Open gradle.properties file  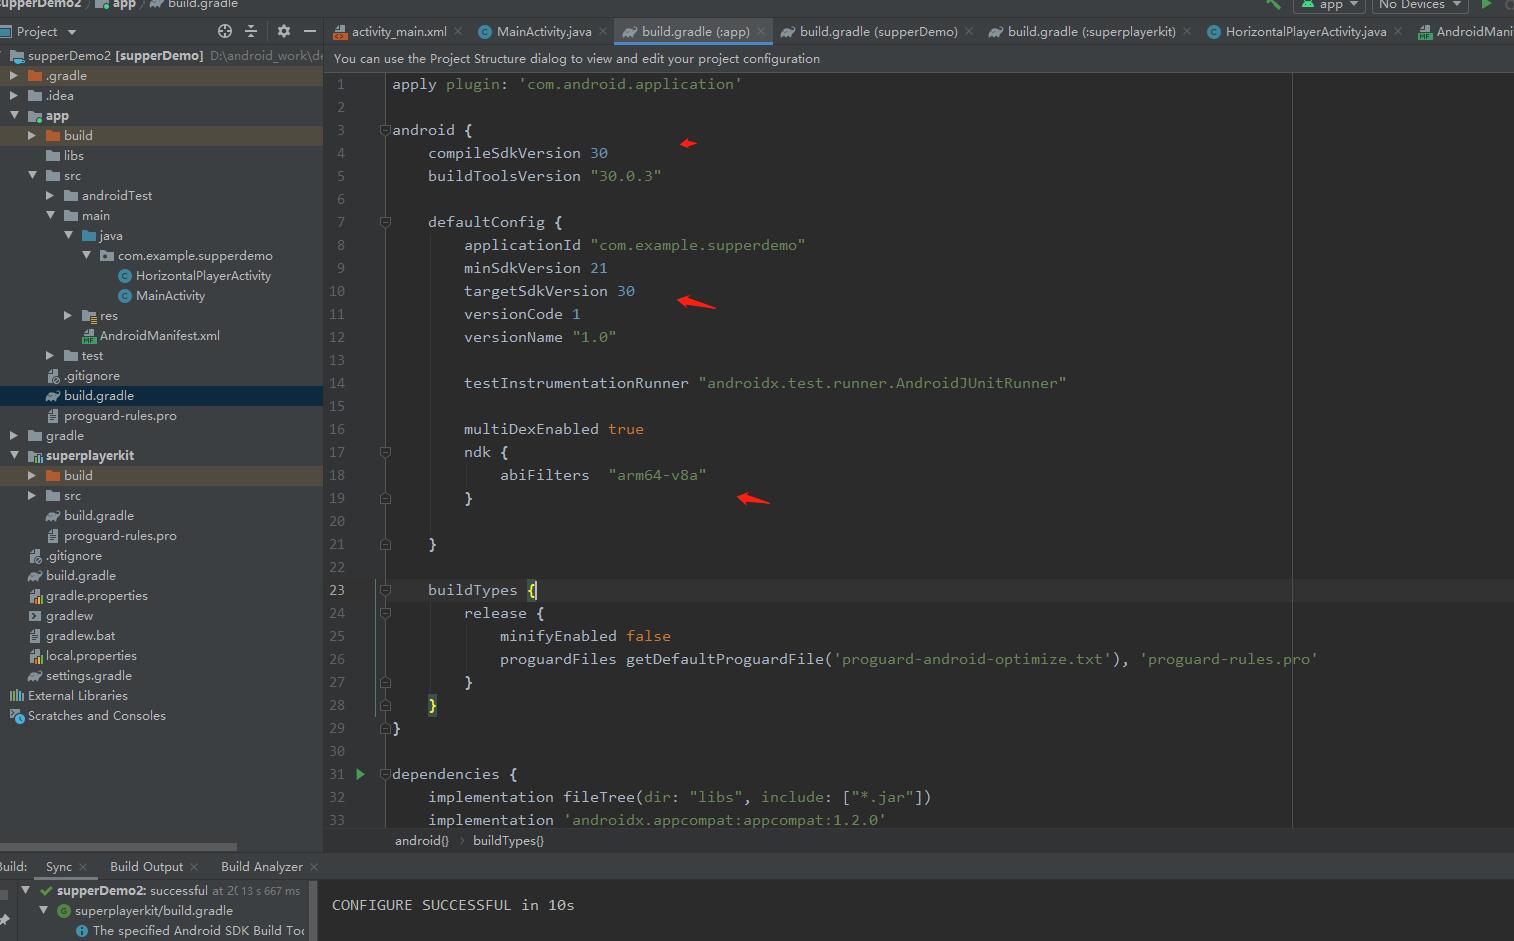[96, 595]
